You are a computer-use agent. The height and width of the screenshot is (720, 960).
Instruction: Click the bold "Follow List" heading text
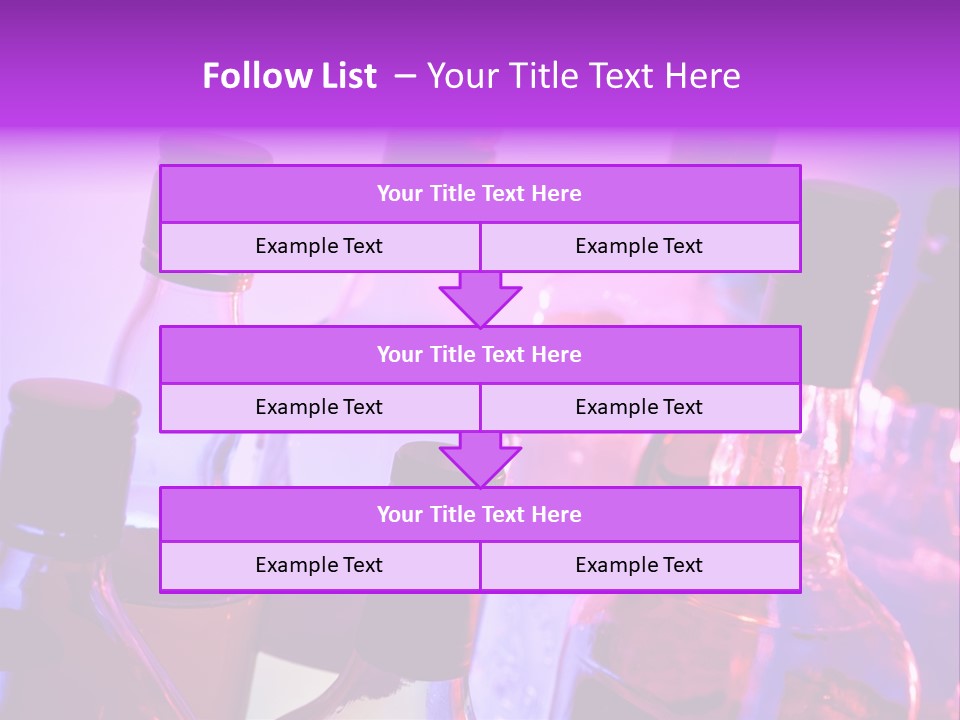point(290,76)
